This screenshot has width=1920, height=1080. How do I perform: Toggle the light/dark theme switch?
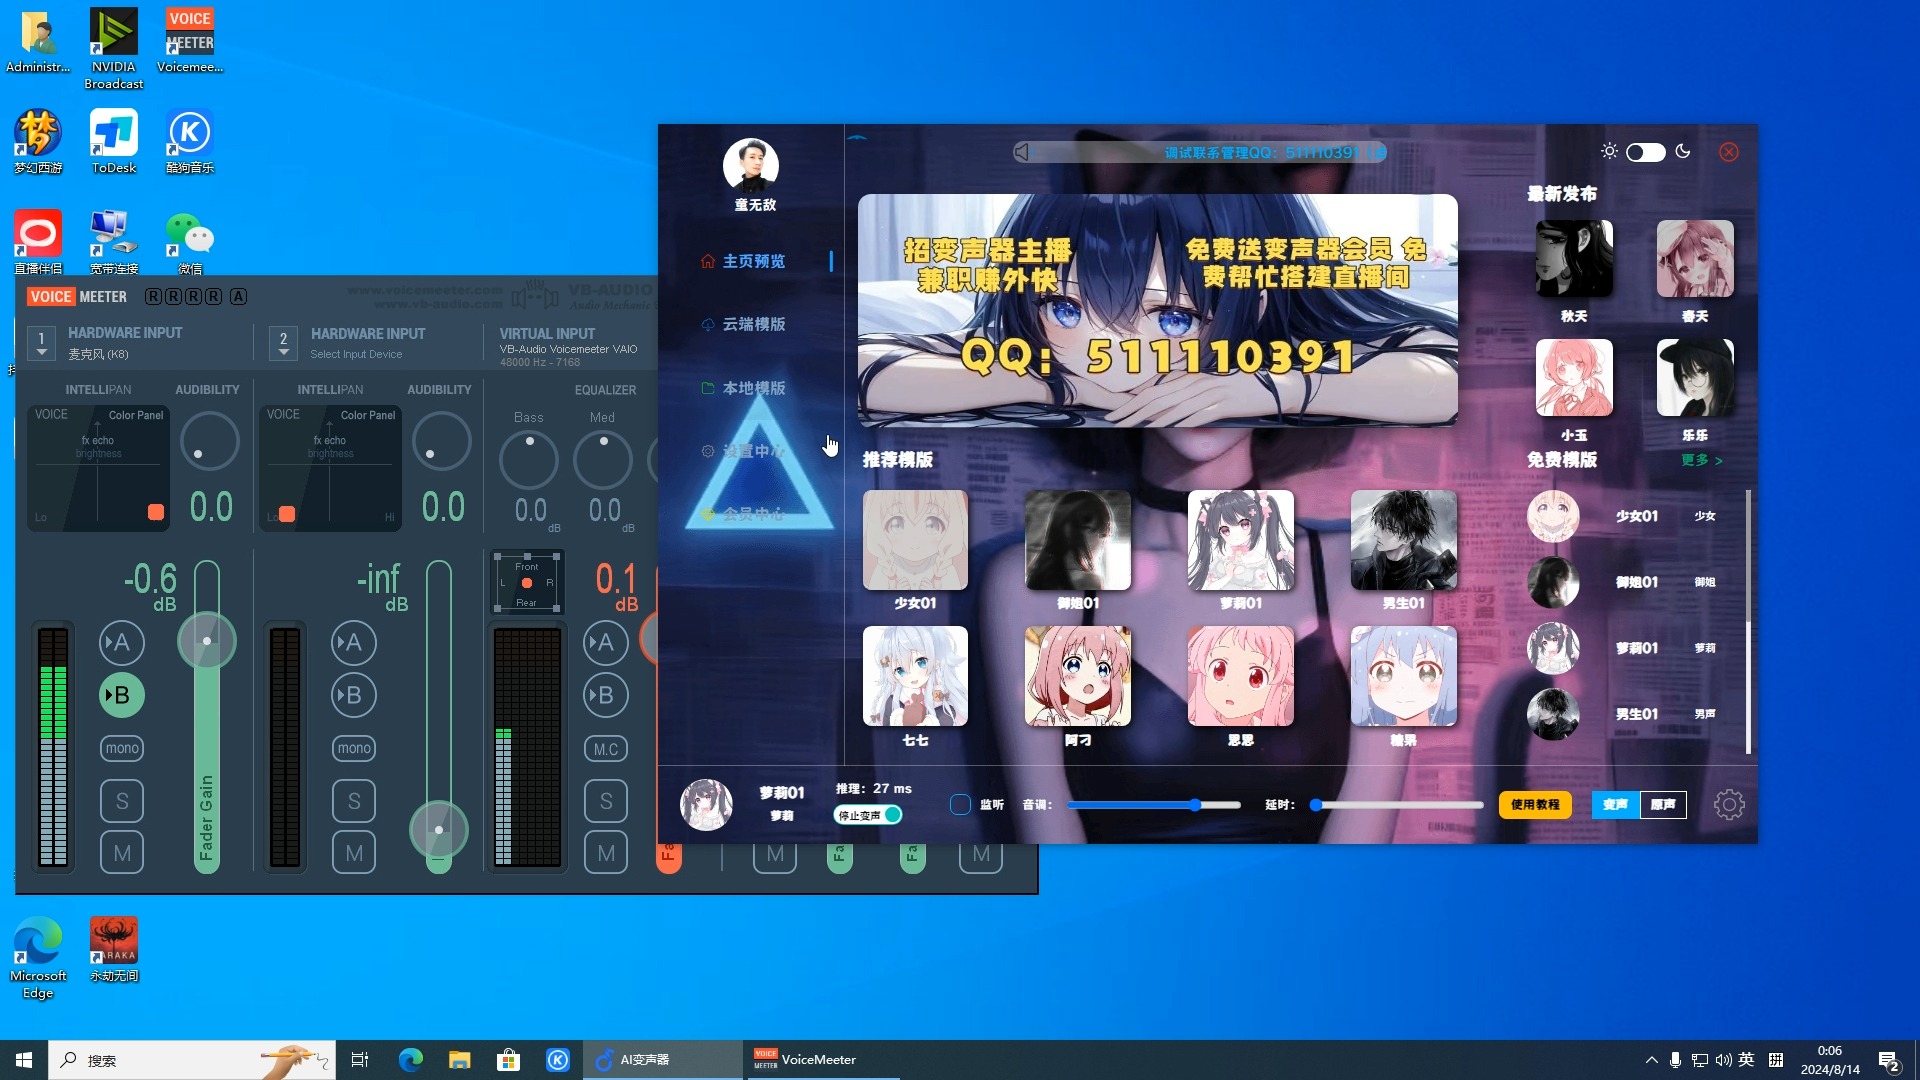(1645, 152)
